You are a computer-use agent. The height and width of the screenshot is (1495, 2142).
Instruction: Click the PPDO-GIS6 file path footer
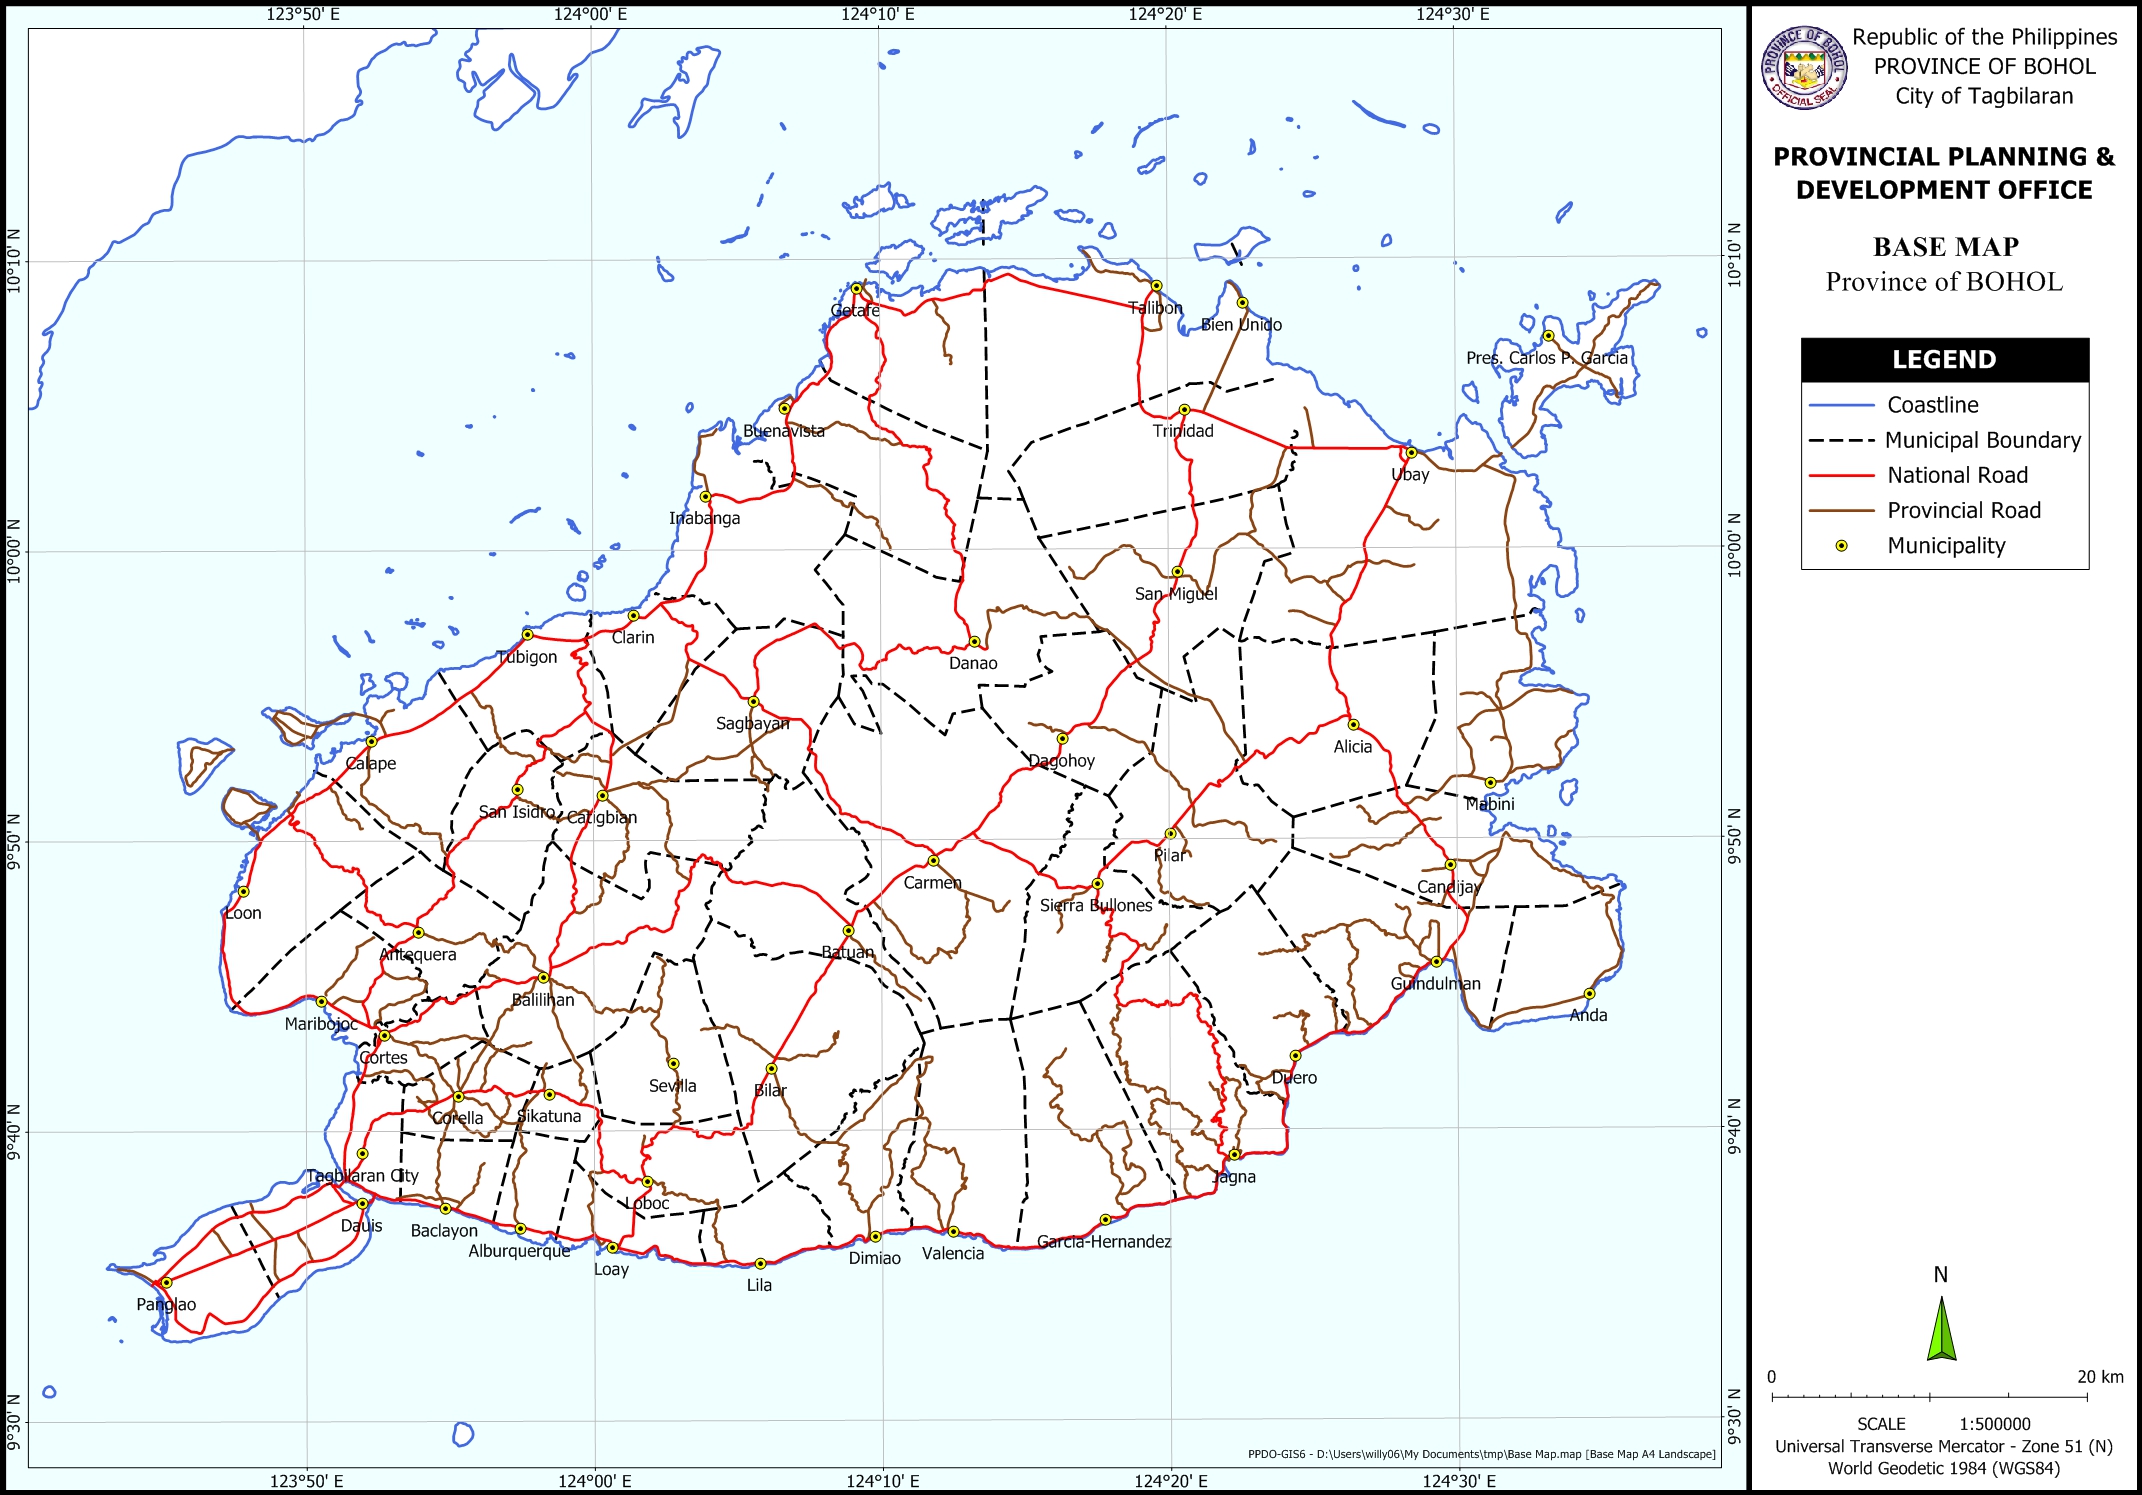1481,1454
